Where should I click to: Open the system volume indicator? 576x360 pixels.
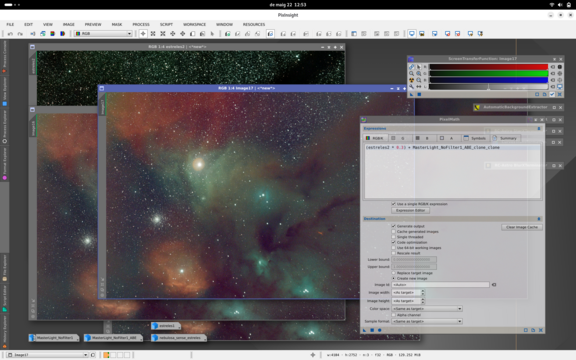pos(560,5)
